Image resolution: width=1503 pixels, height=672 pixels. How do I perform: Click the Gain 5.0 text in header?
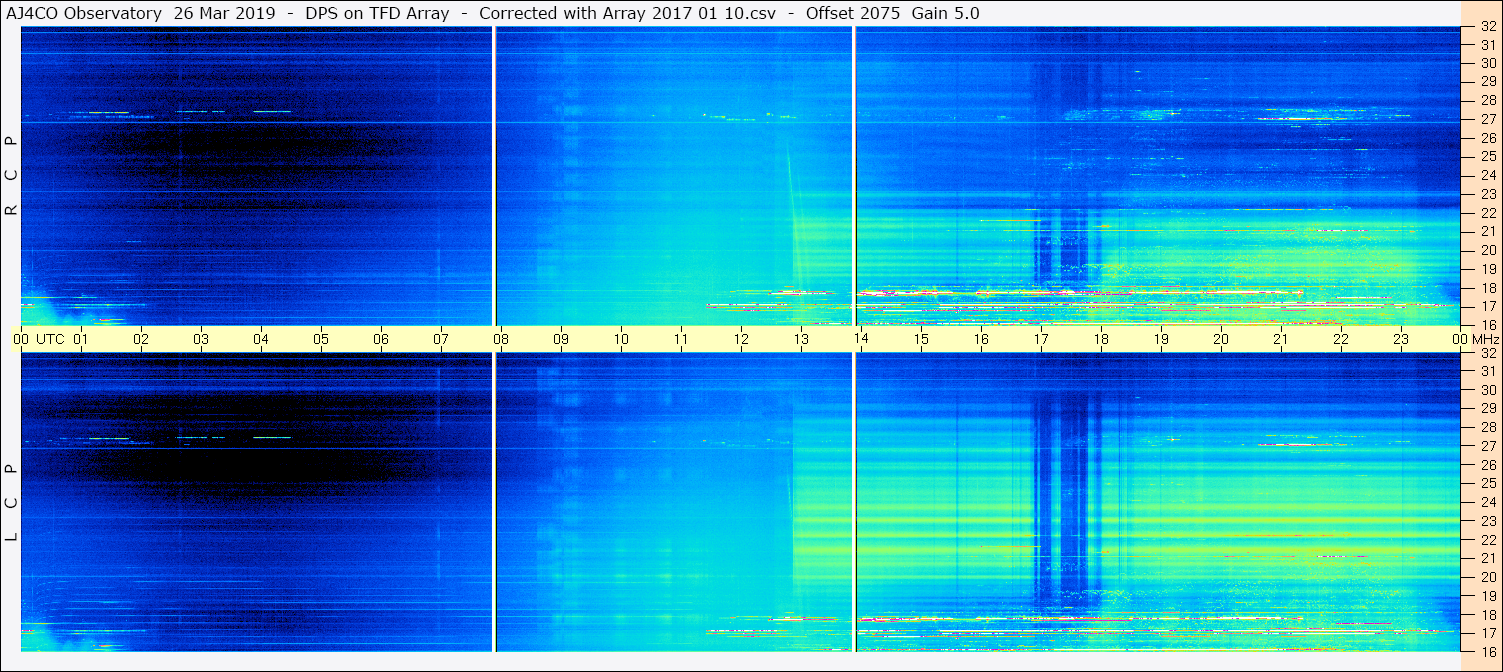click(x=946, y=13)
